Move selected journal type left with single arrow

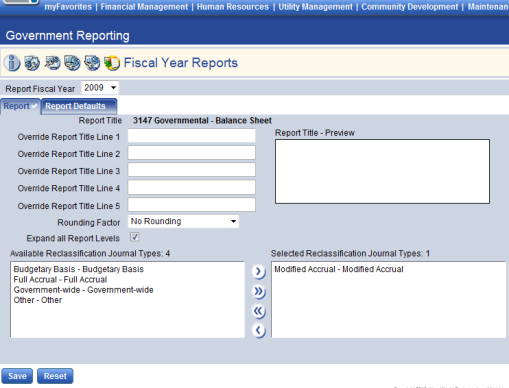tap(259, 331)
